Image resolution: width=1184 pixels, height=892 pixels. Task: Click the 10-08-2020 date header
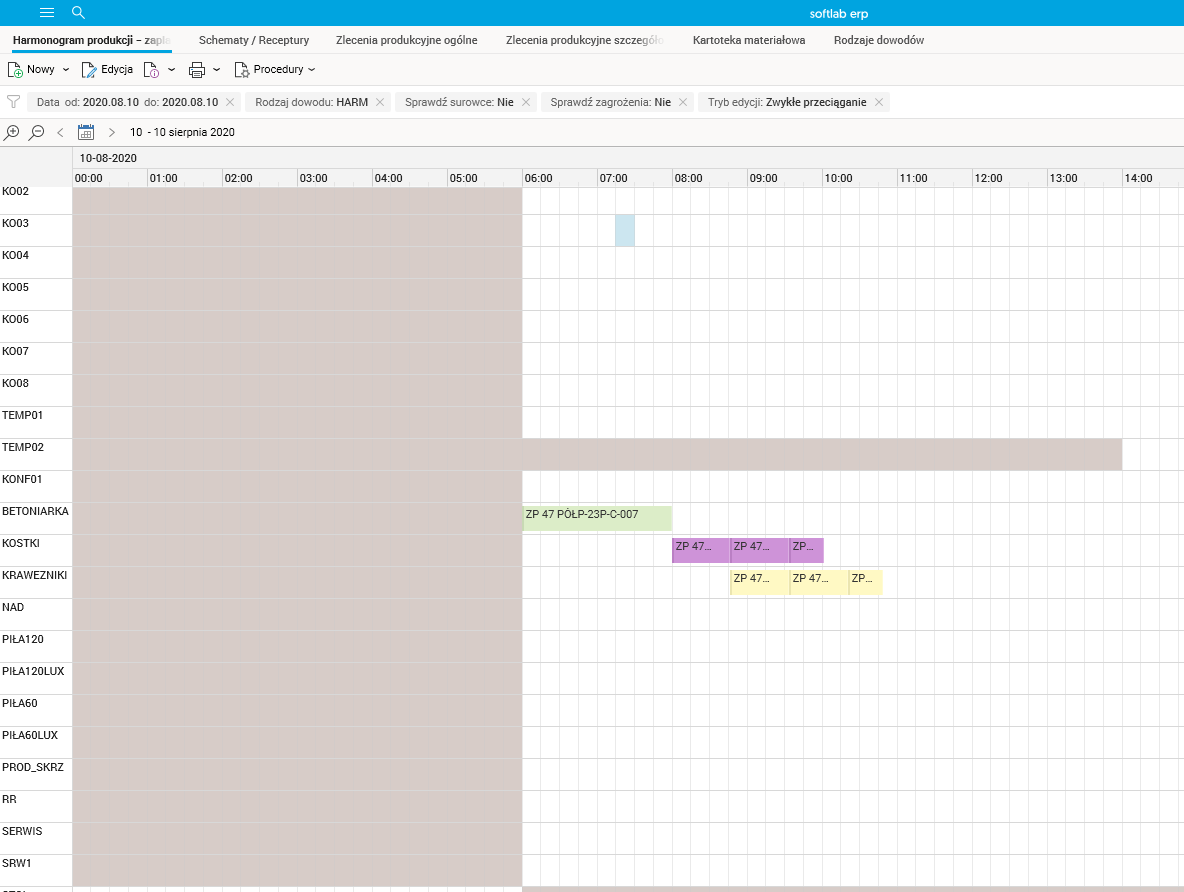(108, 158)
